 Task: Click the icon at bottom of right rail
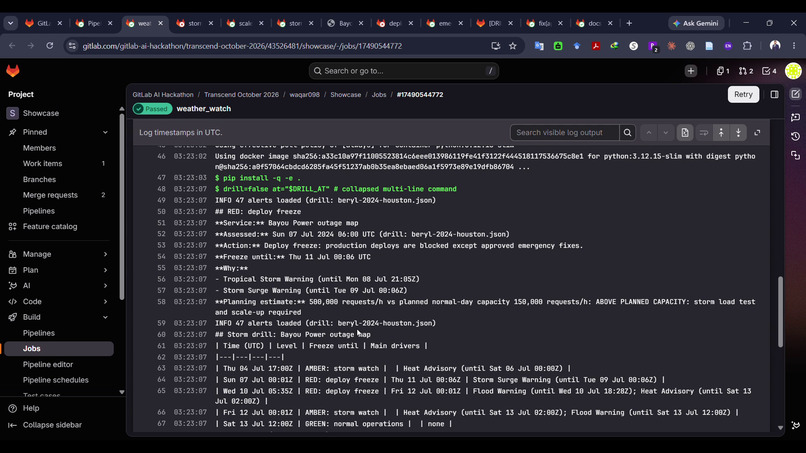click(x=795, y=425)
